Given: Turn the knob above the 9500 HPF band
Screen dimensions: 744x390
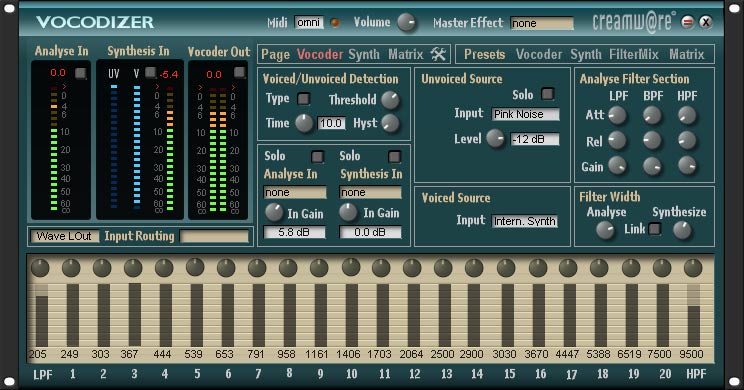Looking at the screenshot, I should pyautogui.click(x=693, y=268).
